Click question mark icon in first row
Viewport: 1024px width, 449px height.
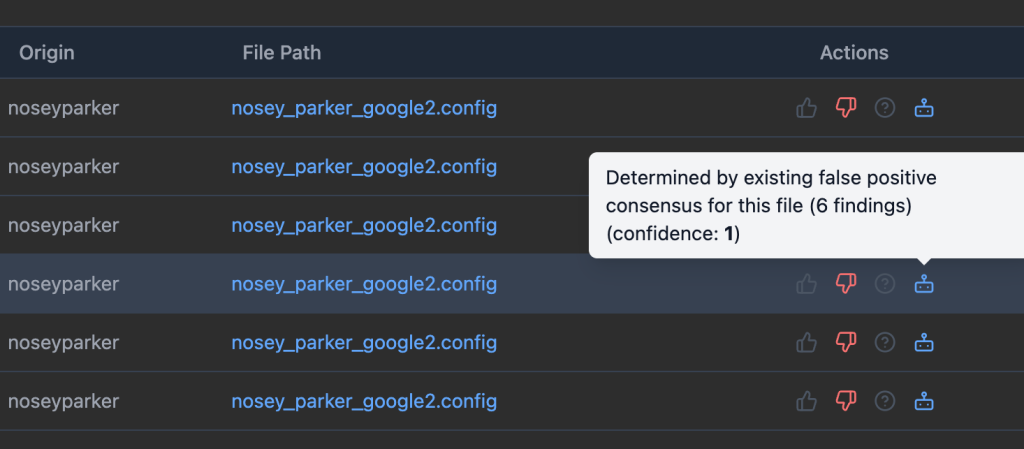pos(884,108)
